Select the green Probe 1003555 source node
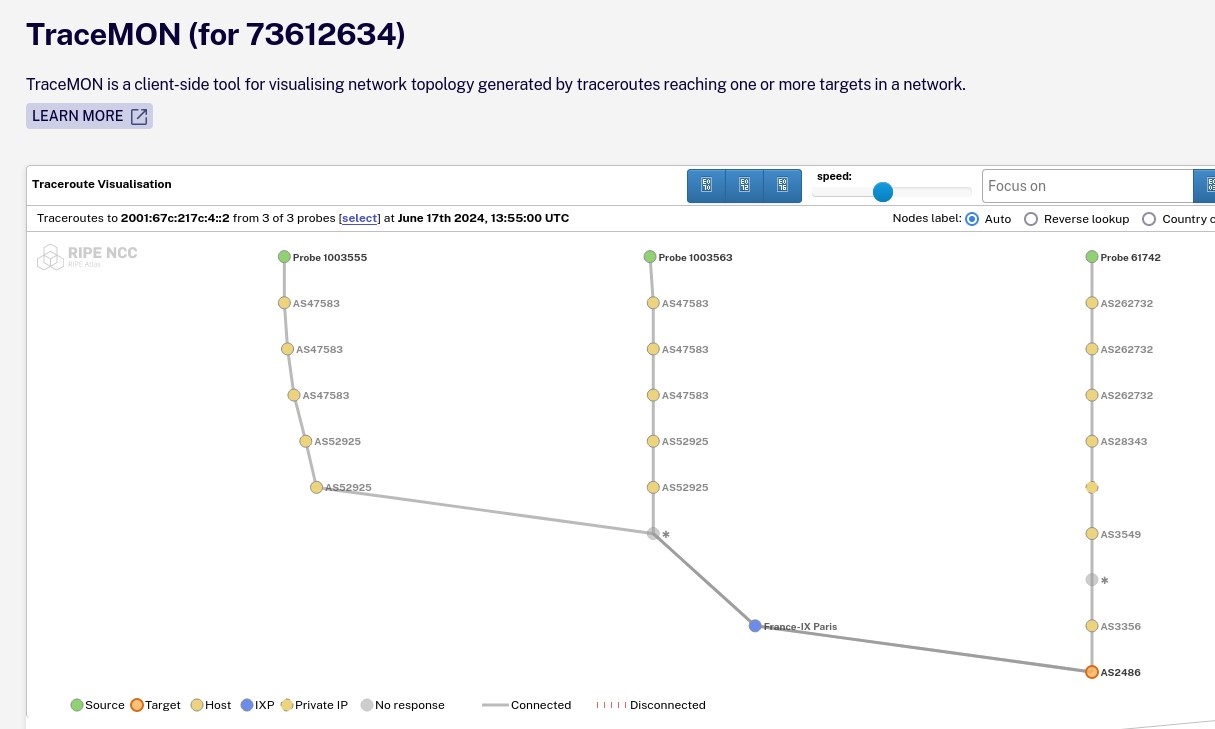 [x=284, y=256]
